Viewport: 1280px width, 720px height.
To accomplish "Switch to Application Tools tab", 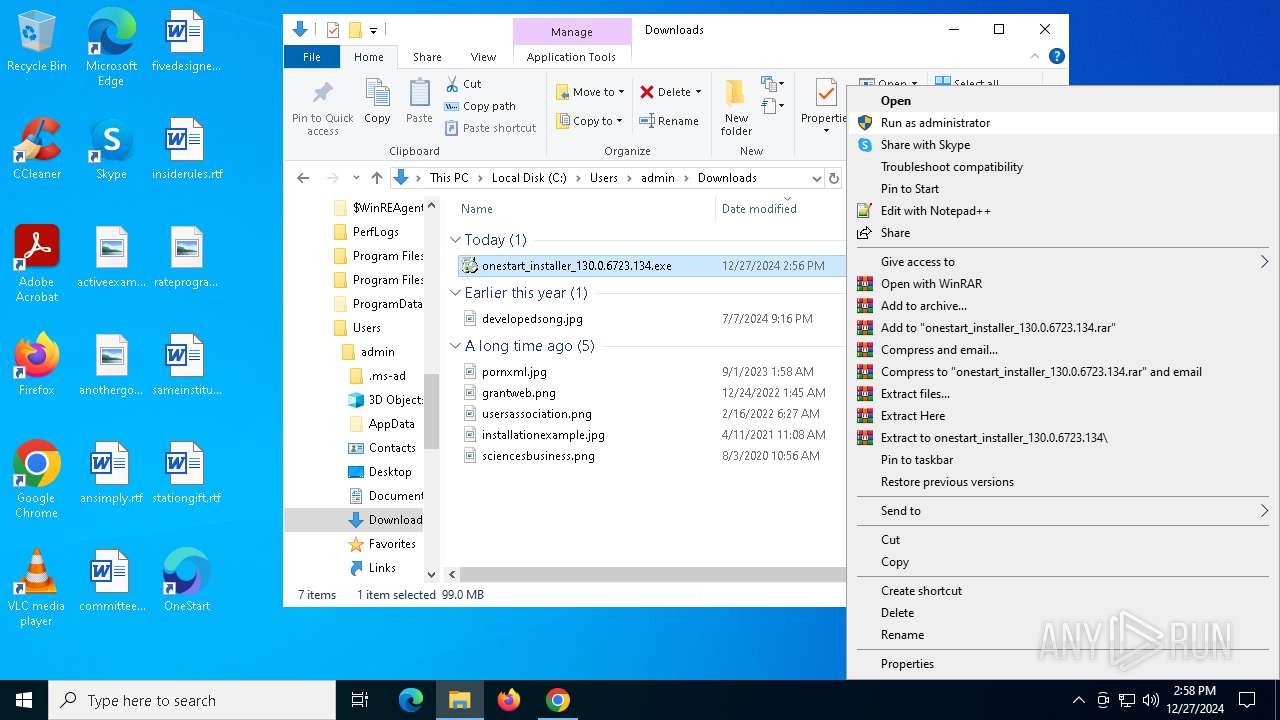I will click(571, 57).
